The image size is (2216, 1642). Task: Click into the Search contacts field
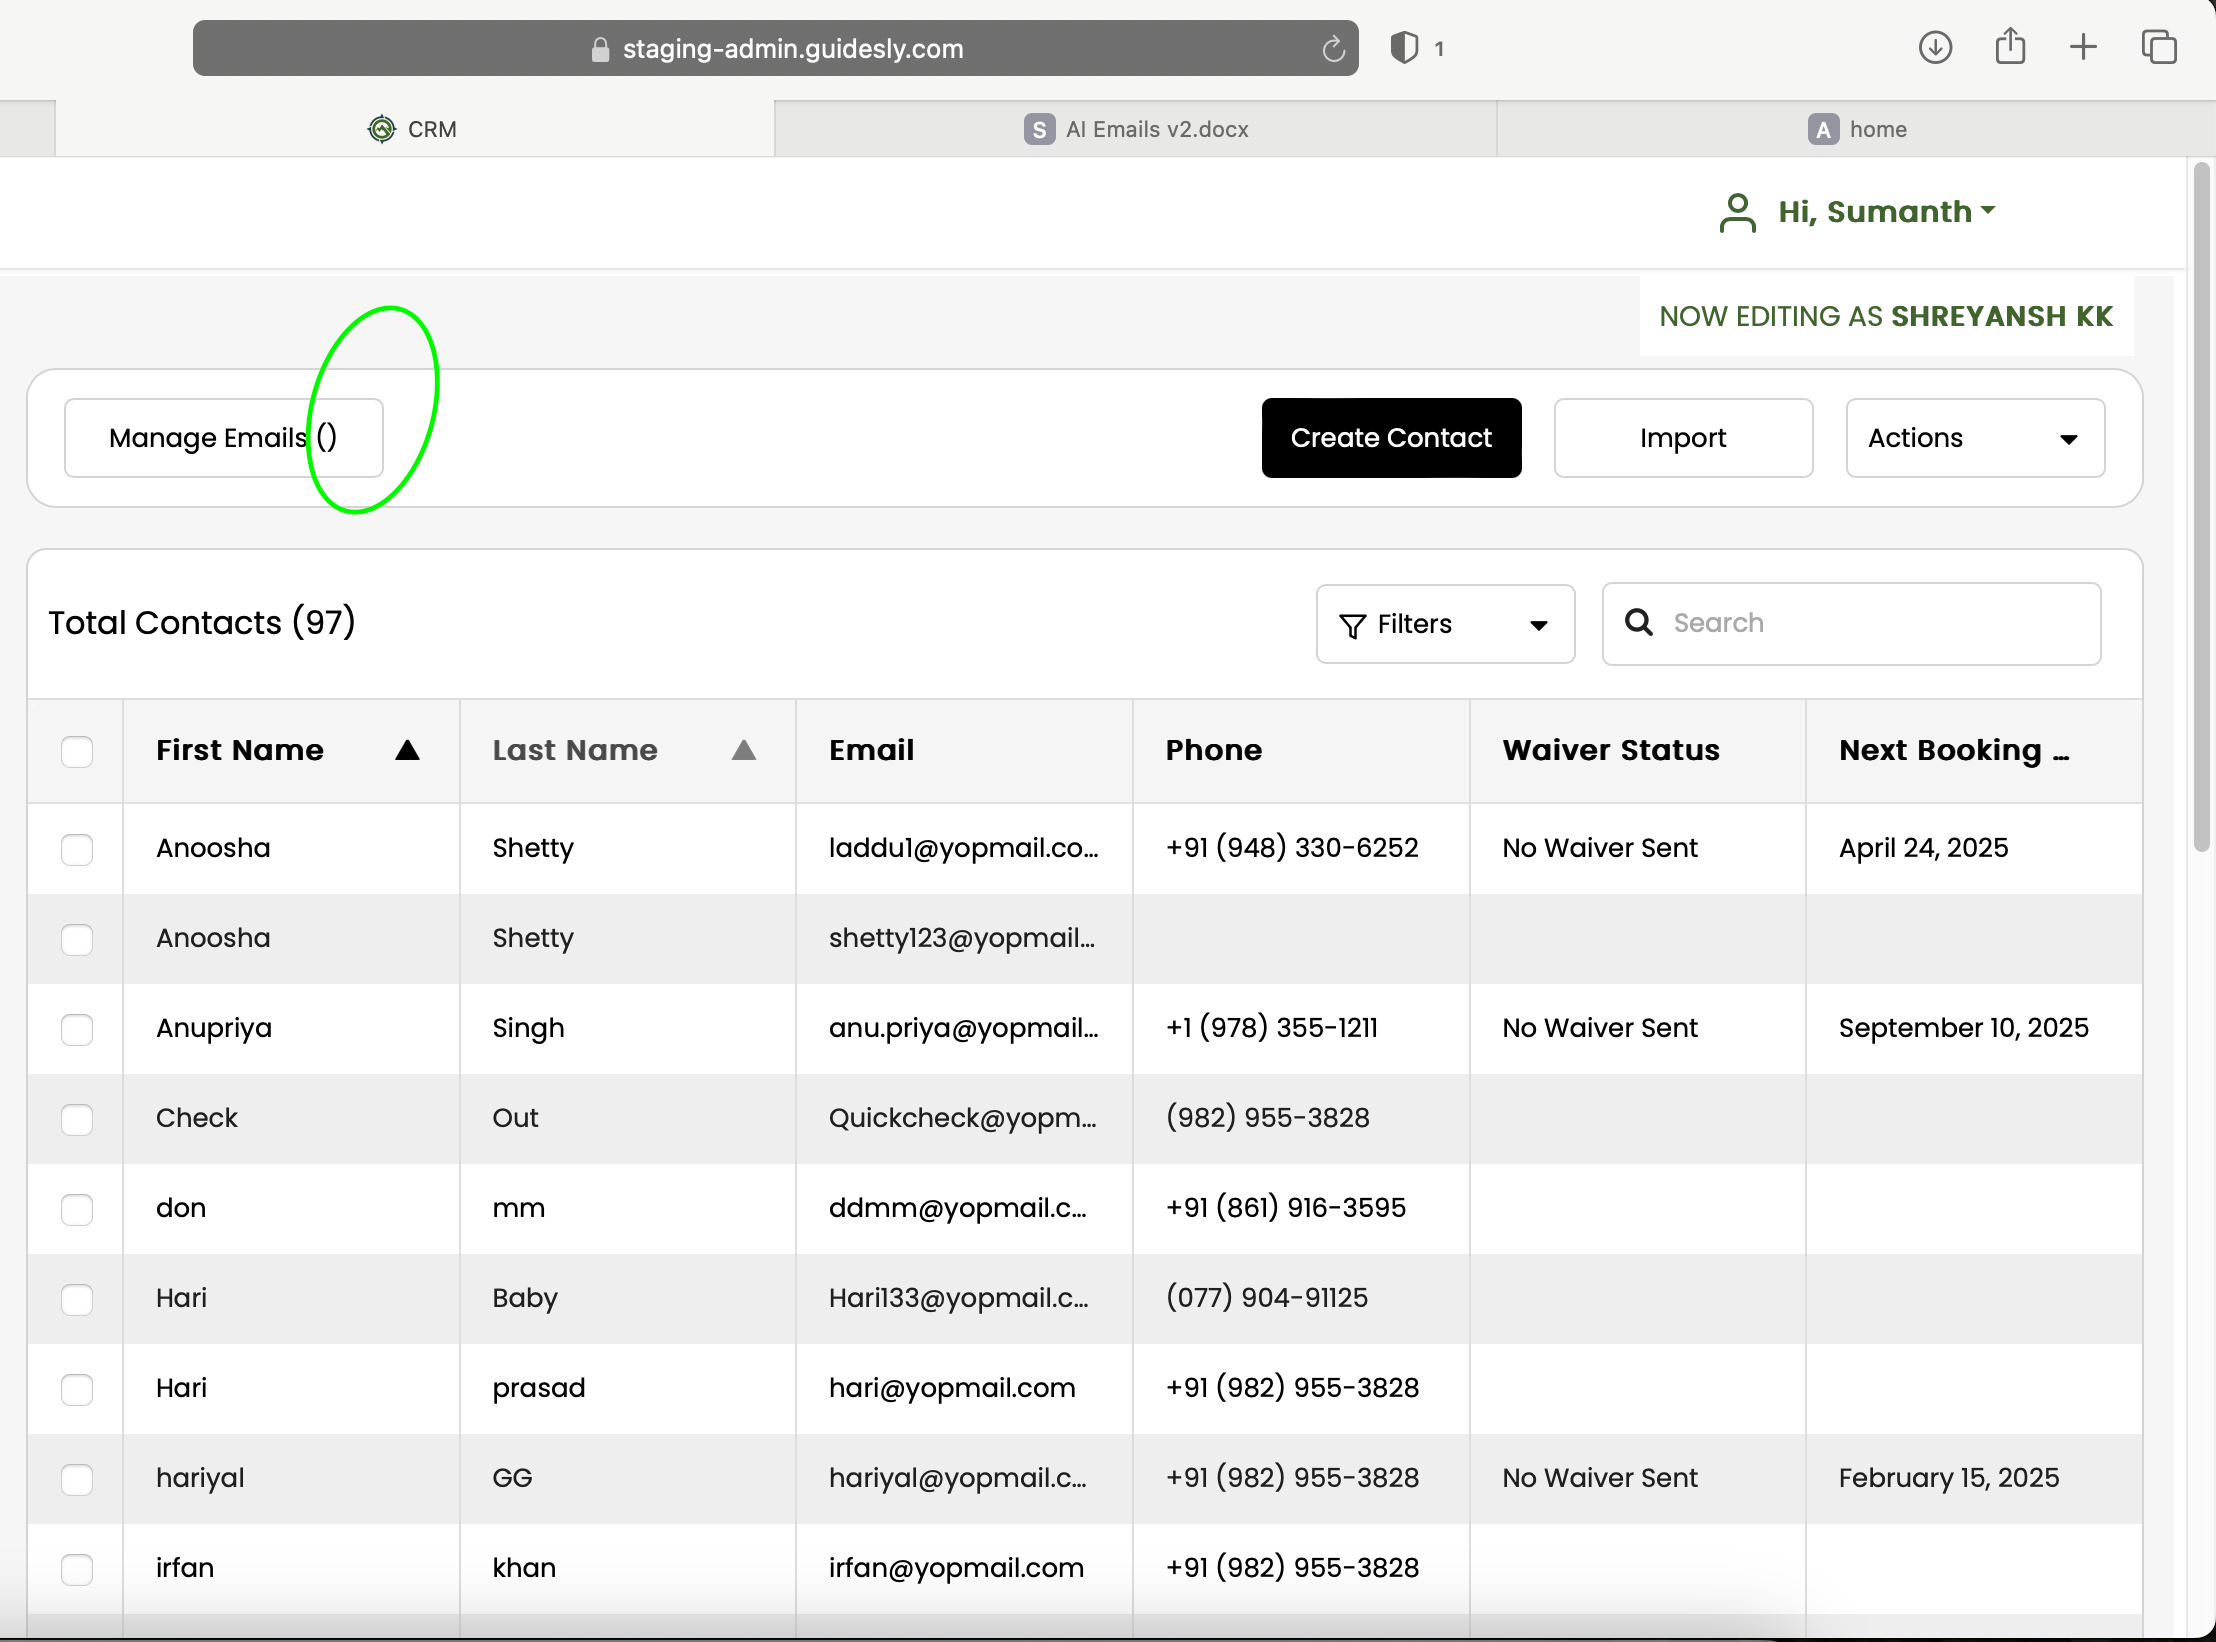(1870, 623)
